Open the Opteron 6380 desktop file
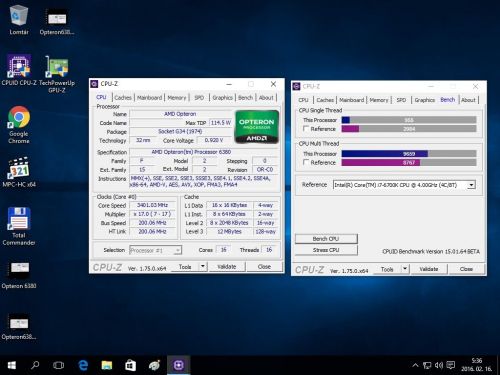500x375 pixels. tap(19, 275)
